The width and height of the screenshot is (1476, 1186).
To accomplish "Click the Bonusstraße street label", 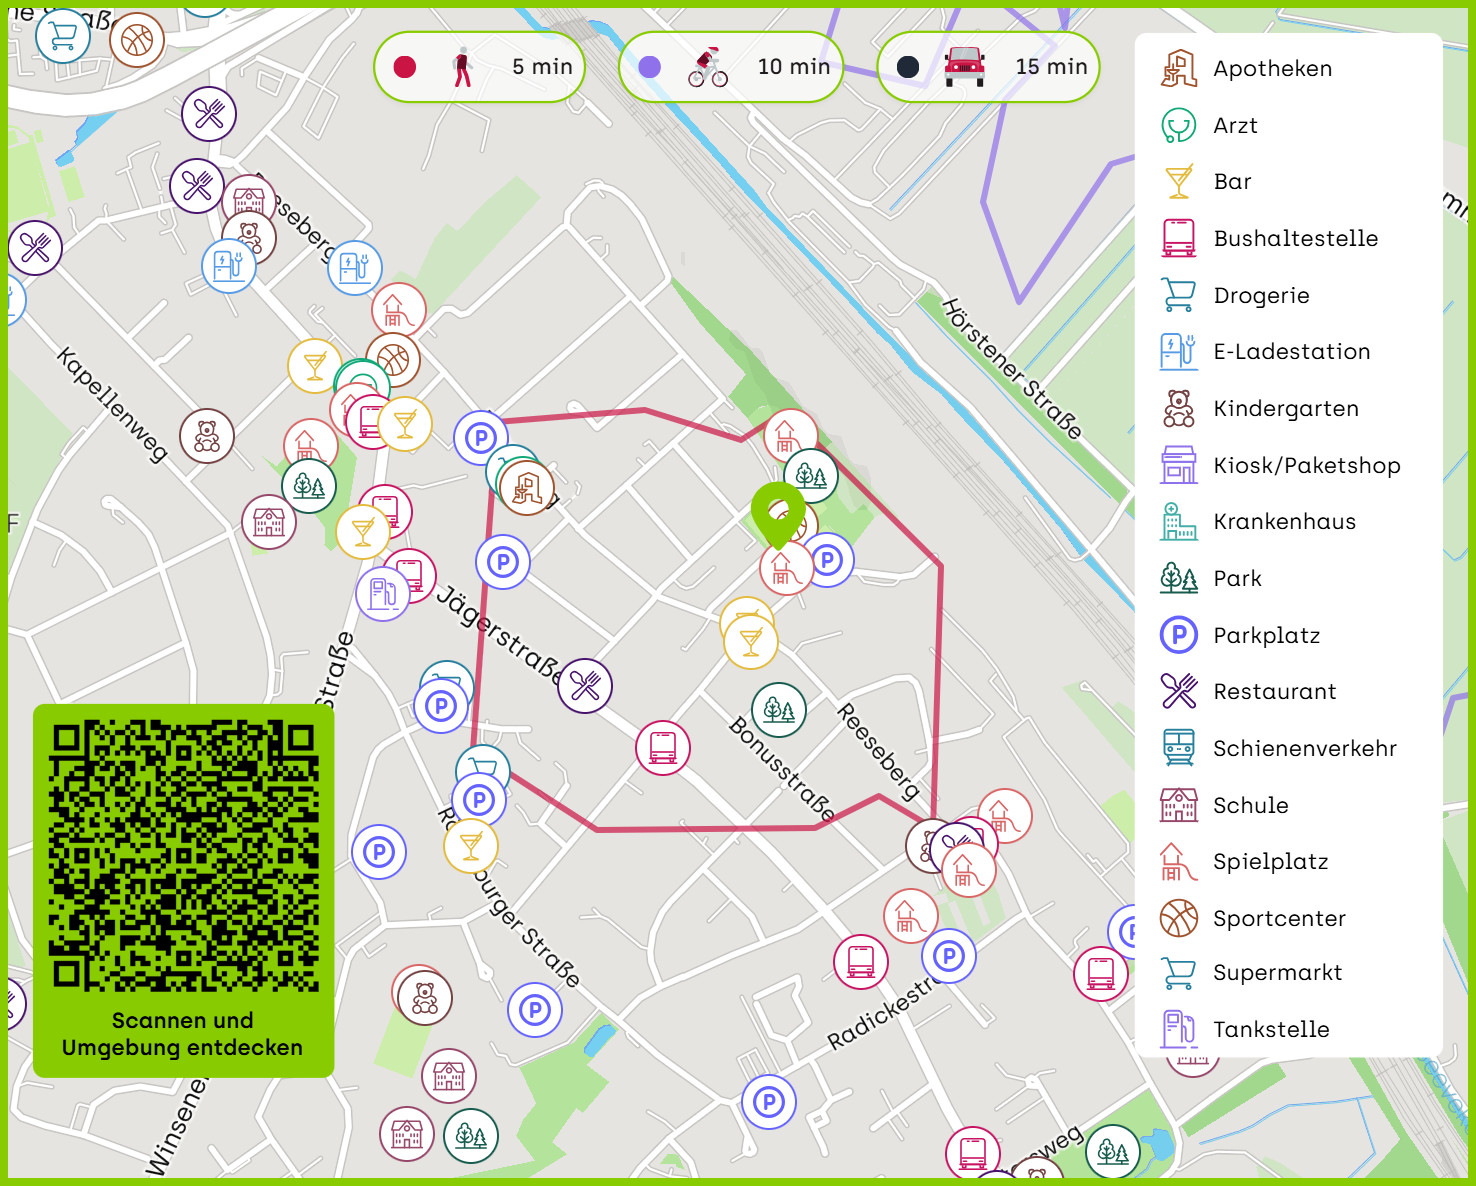I will pyautogui.click(x=782, y=768).
